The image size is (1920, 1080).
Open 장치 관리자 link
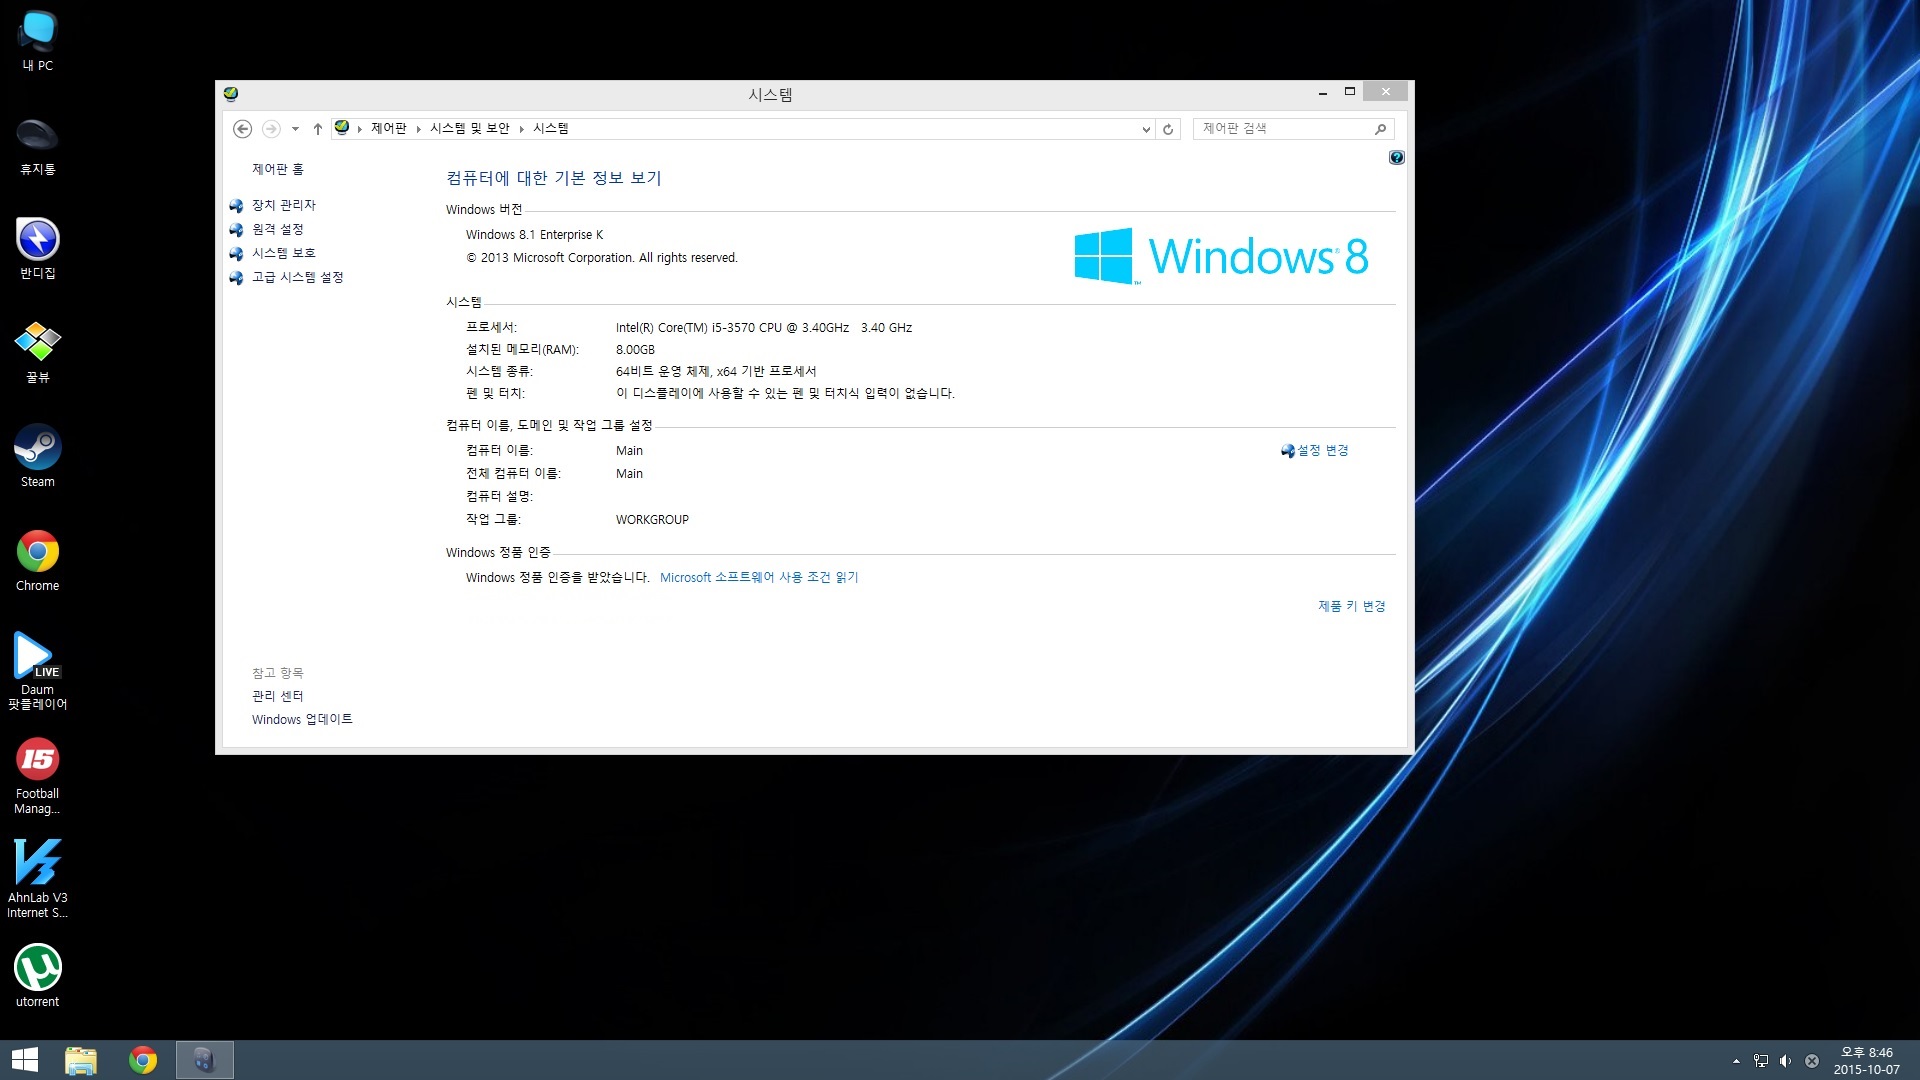(284, 205)
